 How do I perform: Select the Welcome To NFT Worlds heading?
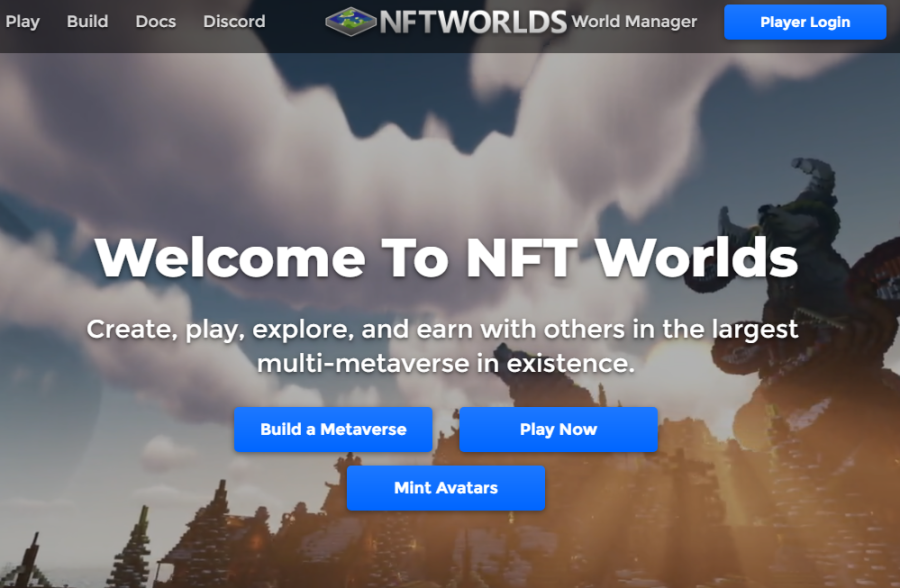447,258
